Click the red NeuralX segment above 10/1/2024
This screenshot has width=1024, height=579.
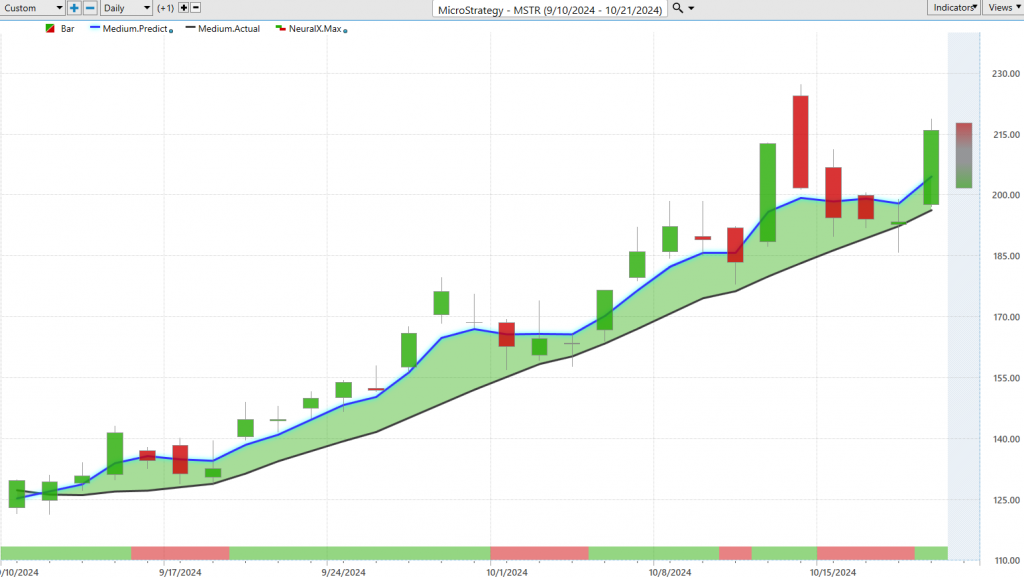(x=539, y=554)
